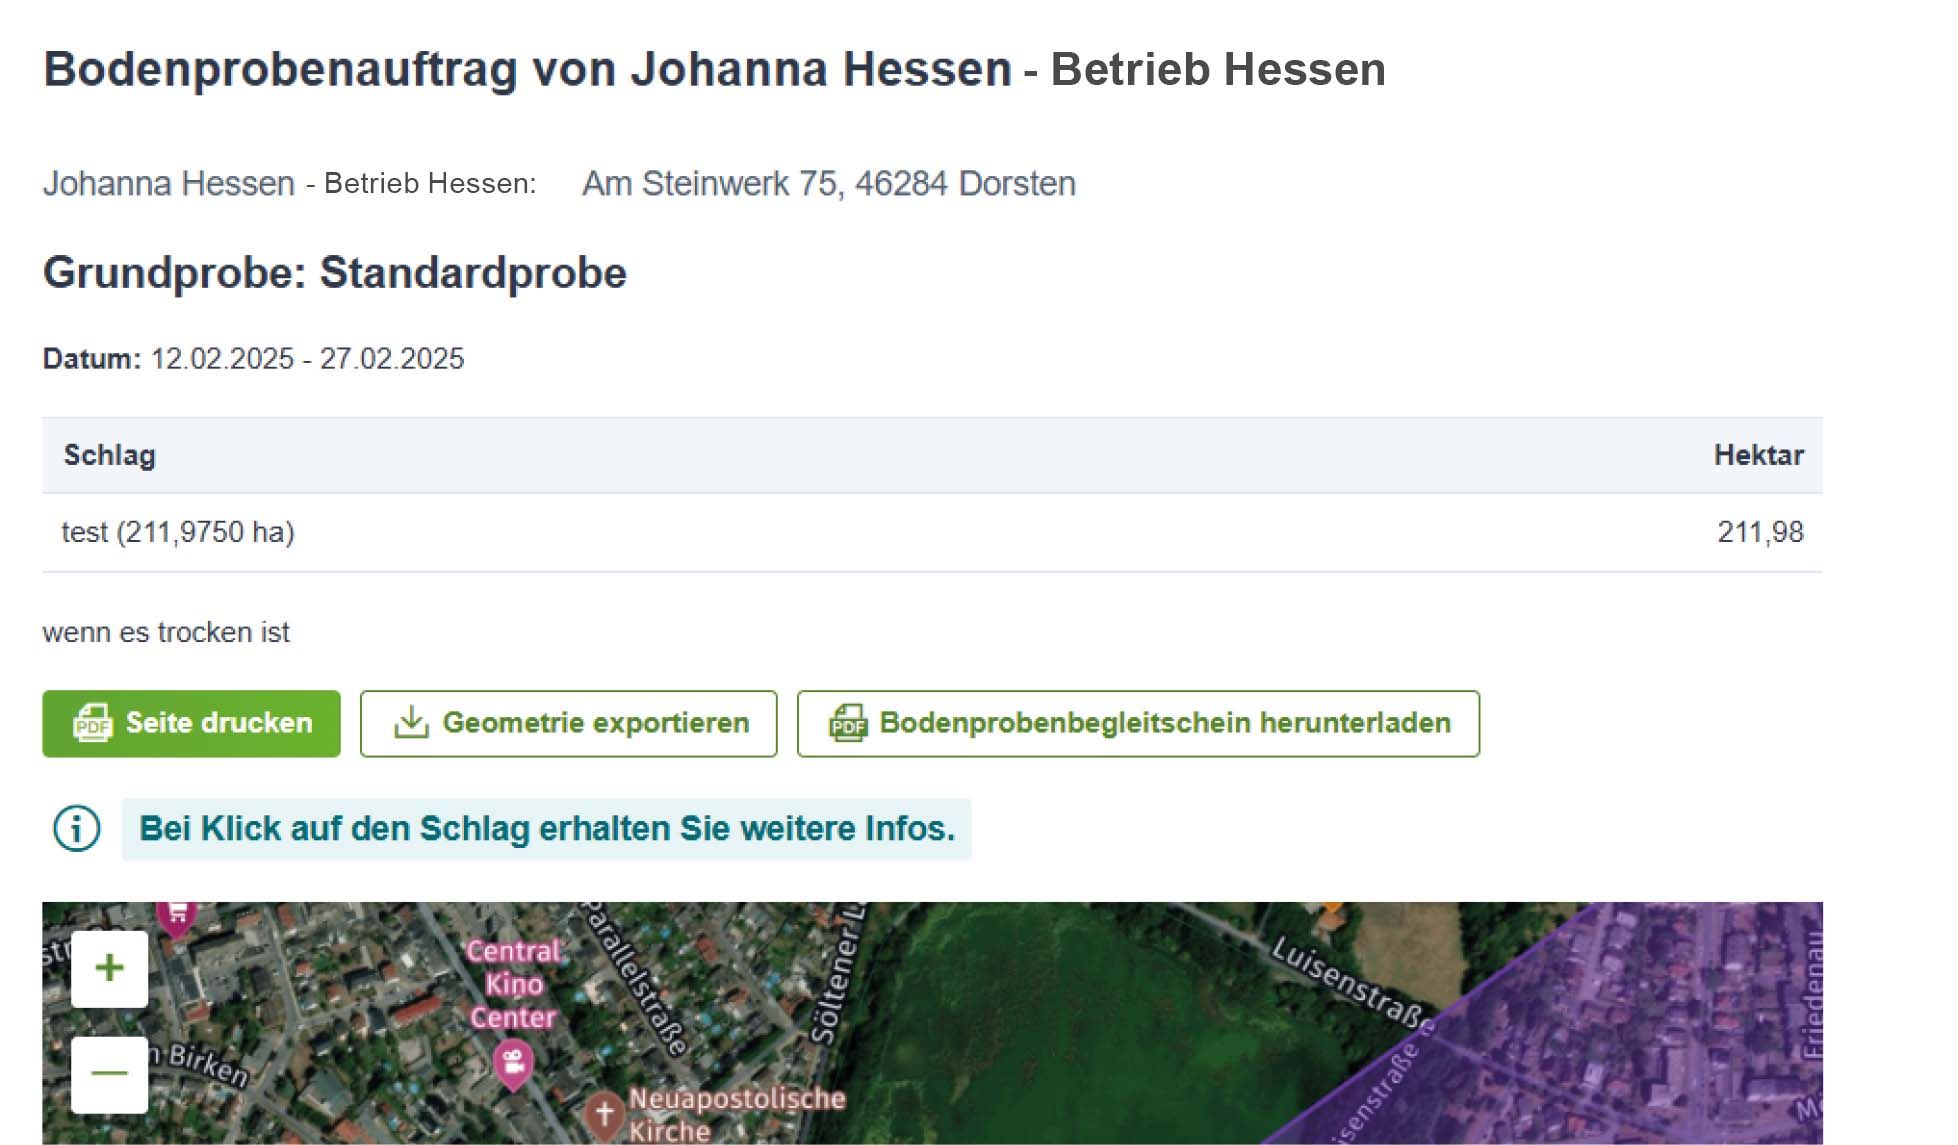This screenshot has width=1958, height=1145.
Task: Click the Schlag column header
Action: 110,456
